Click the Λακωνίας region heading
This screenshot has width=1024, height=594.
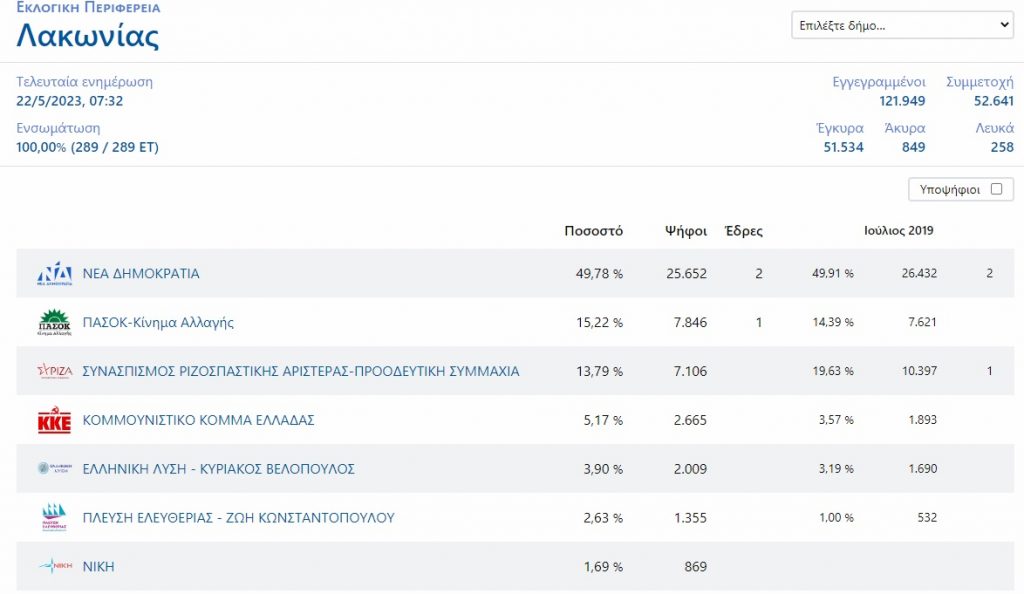(88, 36)
